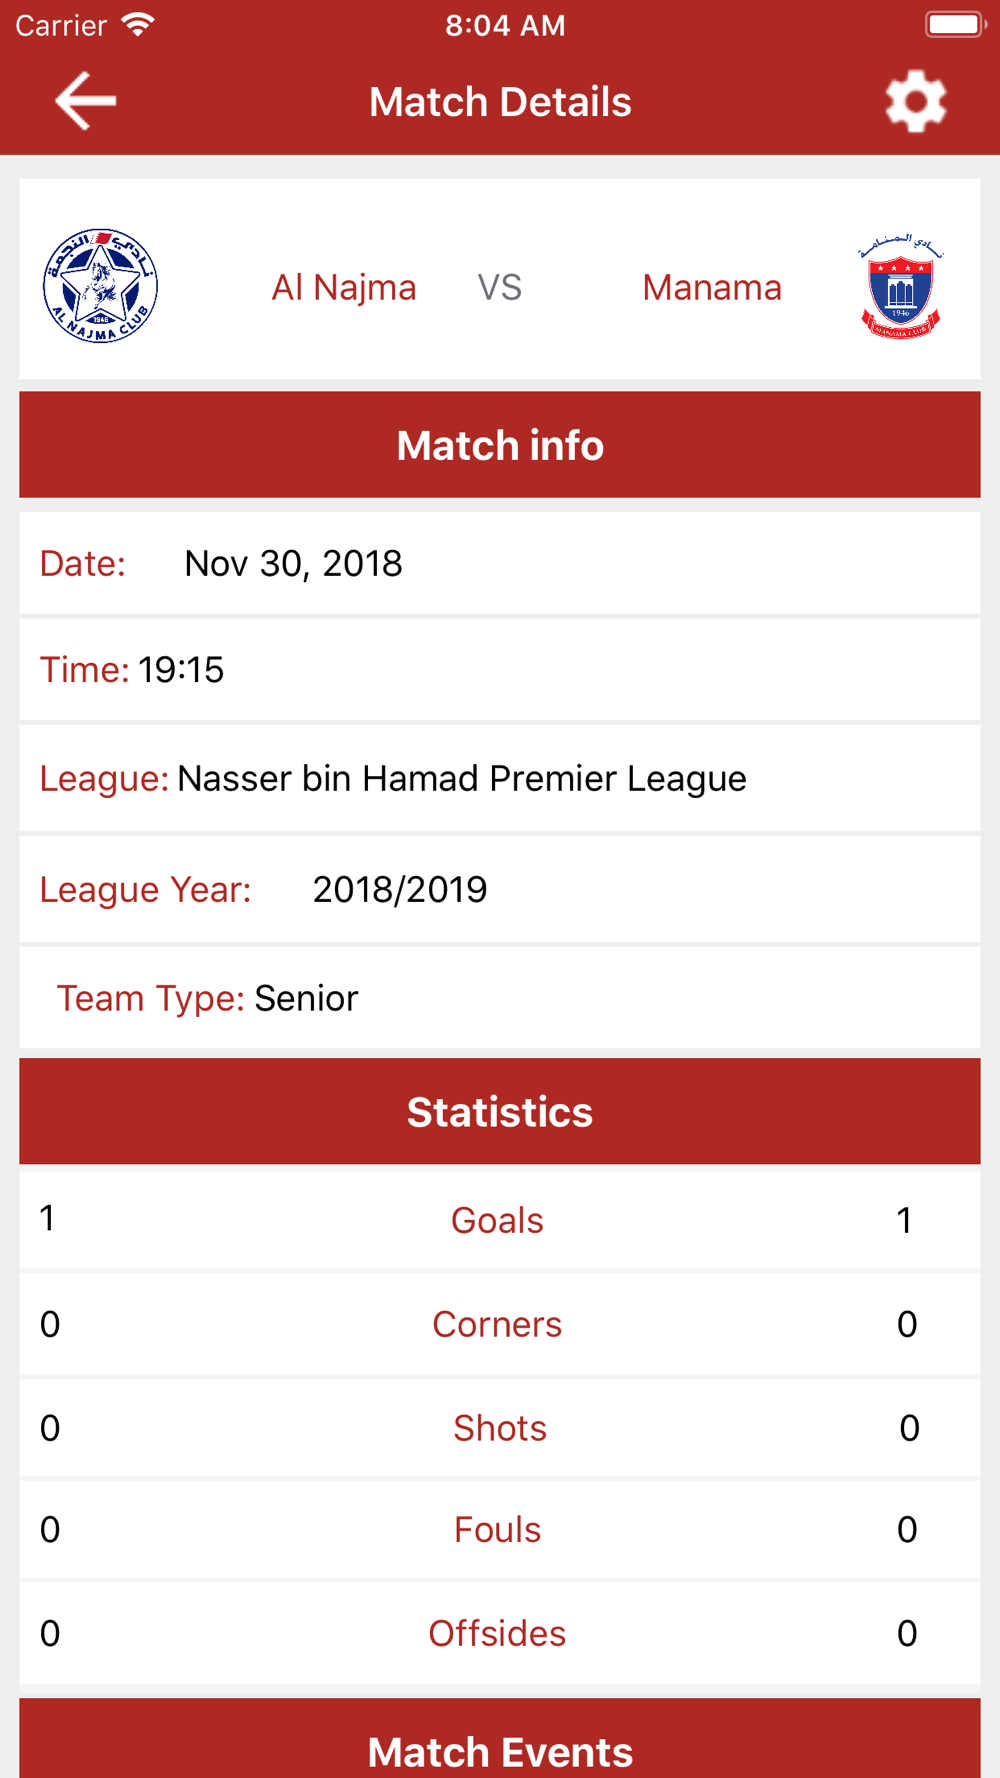Select Nasser bin Hamad Premier League row

point(500,779)
